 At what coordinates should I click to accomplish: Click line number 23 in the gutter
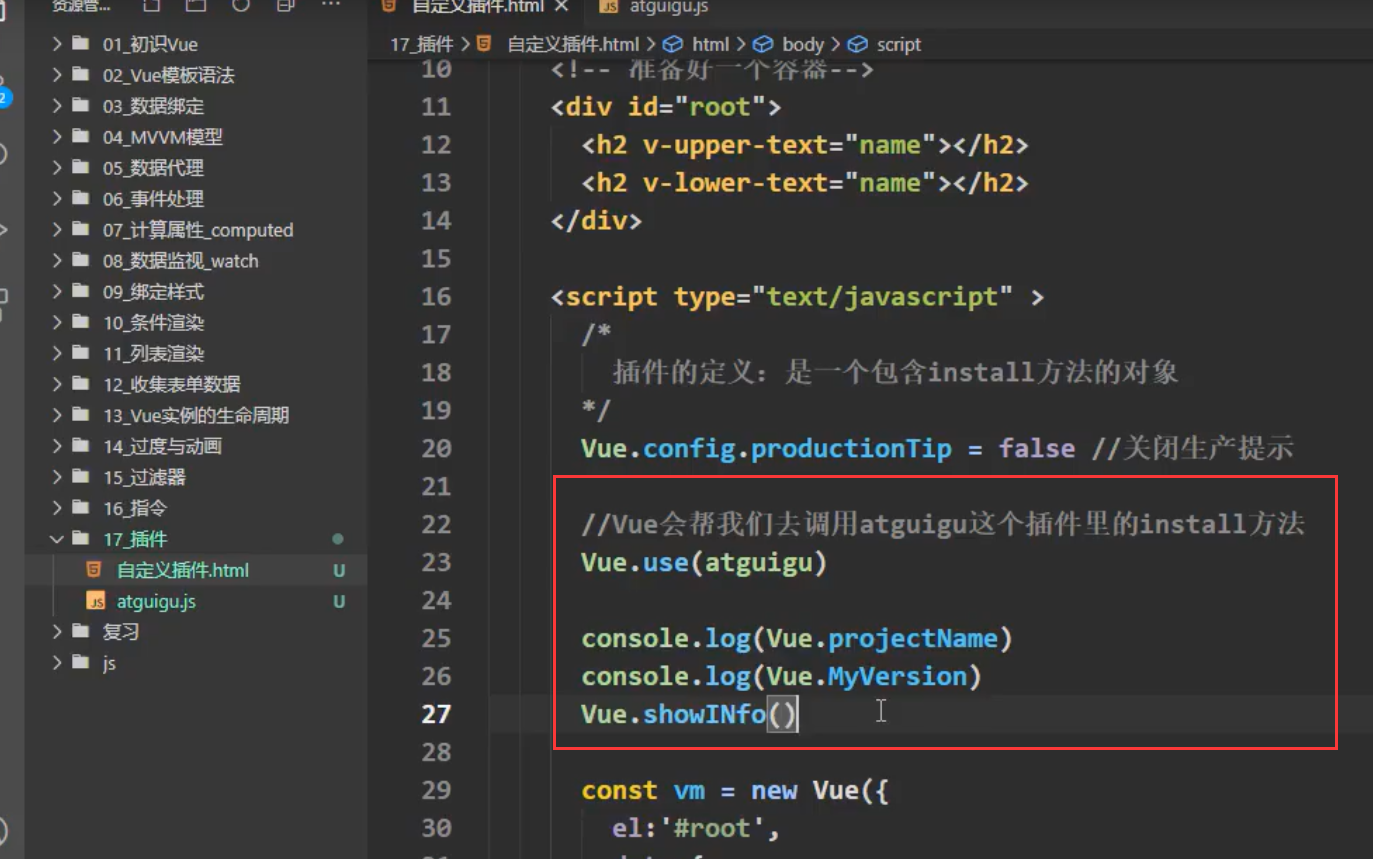click(436, 562)
